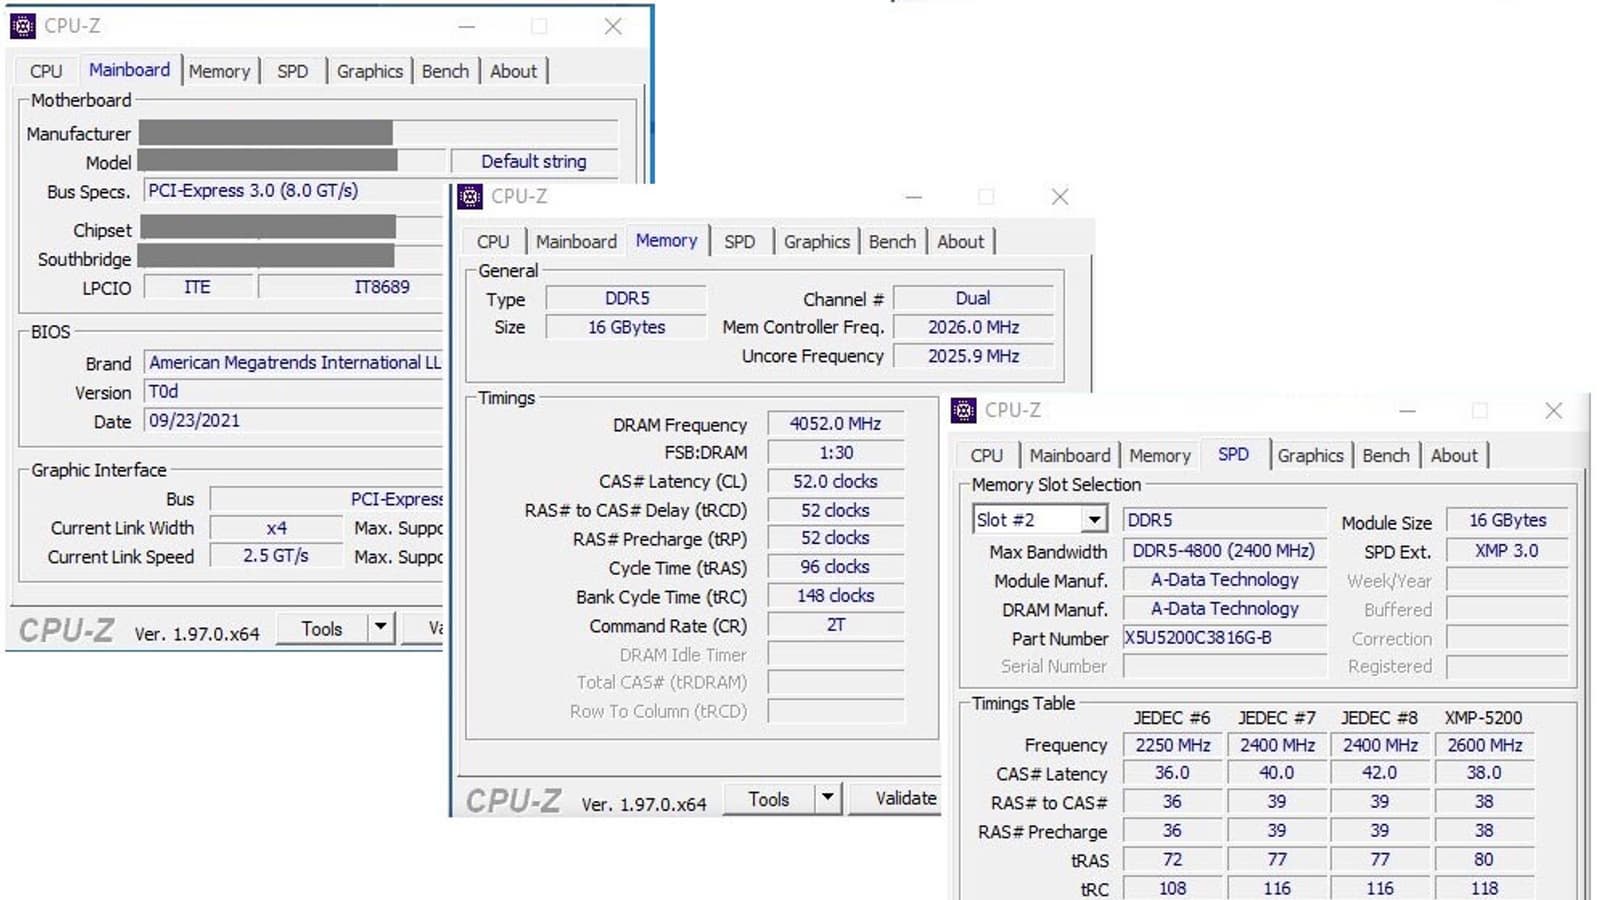This screenshot has height=900, width=1600.
Task: Click the JEDEC #6 frequency 2250 MHz cell
Action: [1173, 745]
